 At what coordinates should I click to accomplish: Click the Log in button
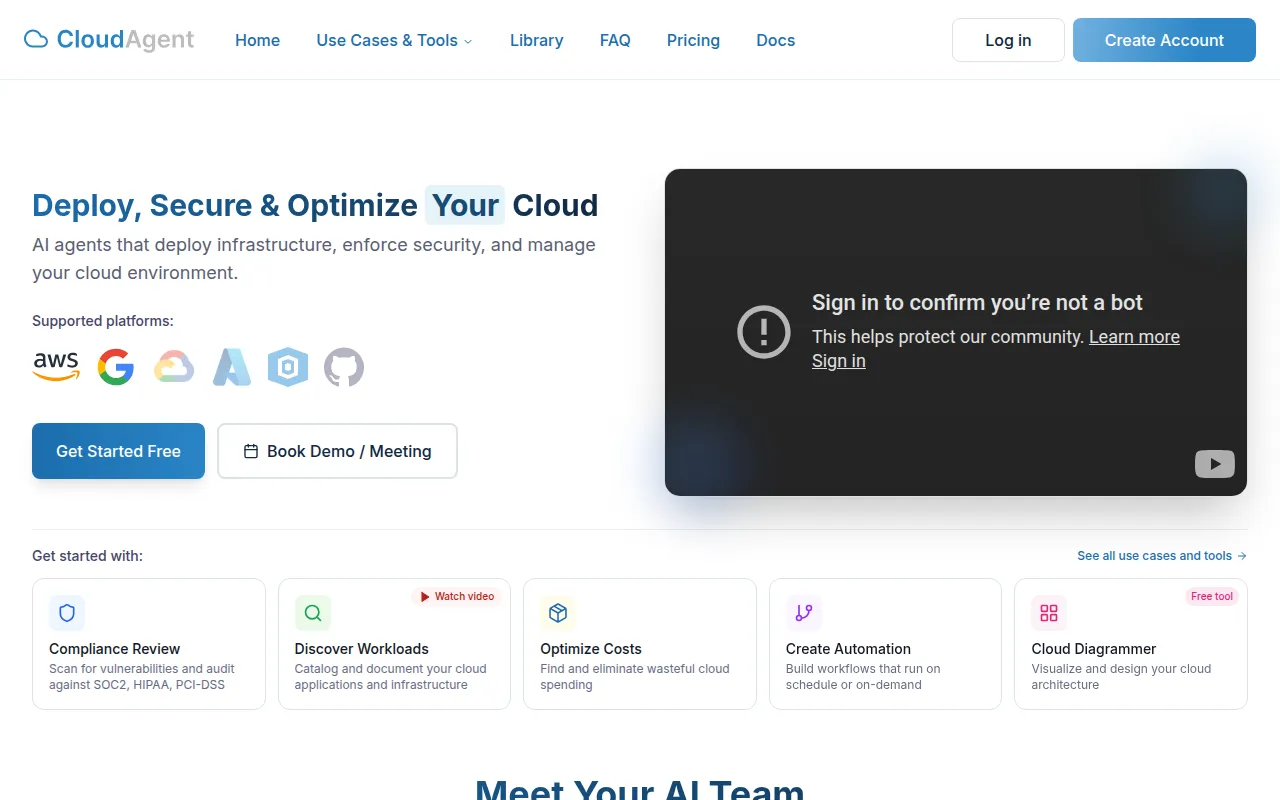click(1008, 40)
